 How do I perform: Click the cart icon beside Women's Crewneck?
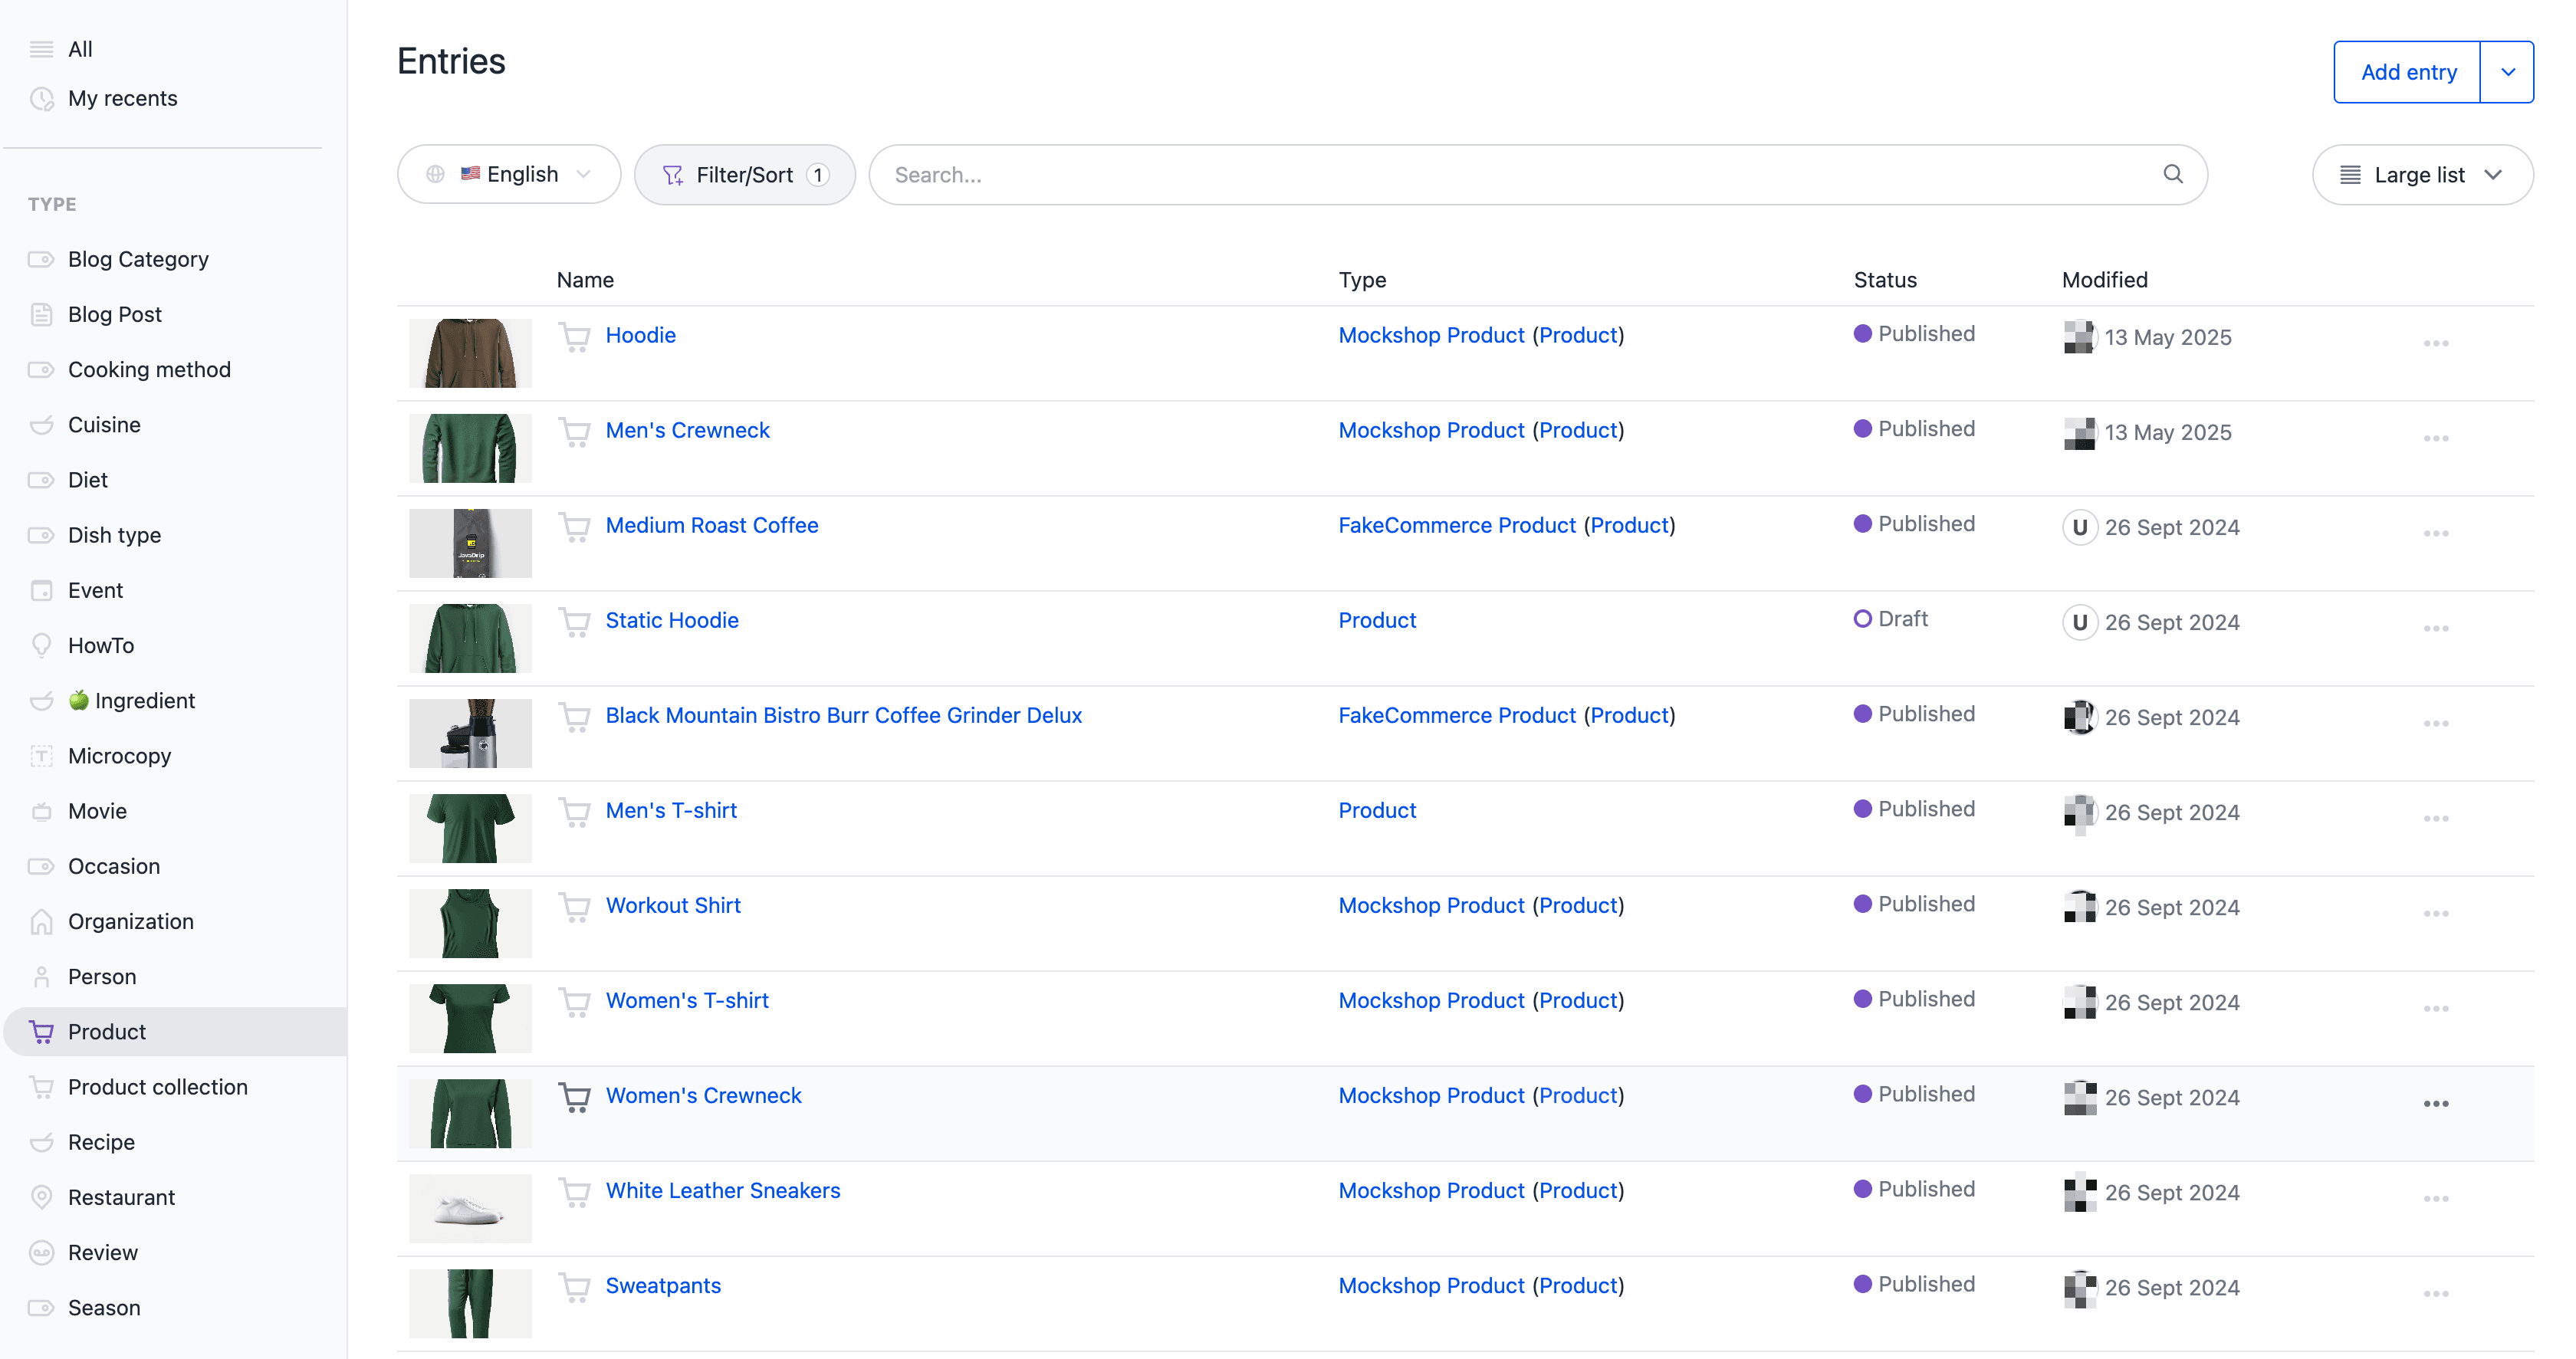click(574, 1097)
